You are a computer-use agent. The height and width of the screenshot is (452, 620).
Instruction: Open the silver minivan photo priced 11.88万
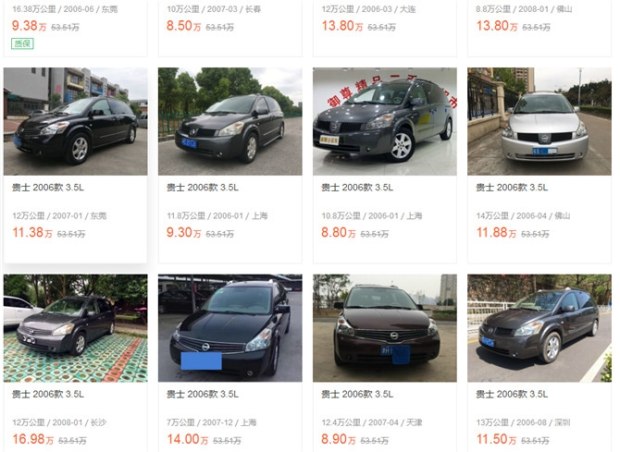tap(539, 121)
